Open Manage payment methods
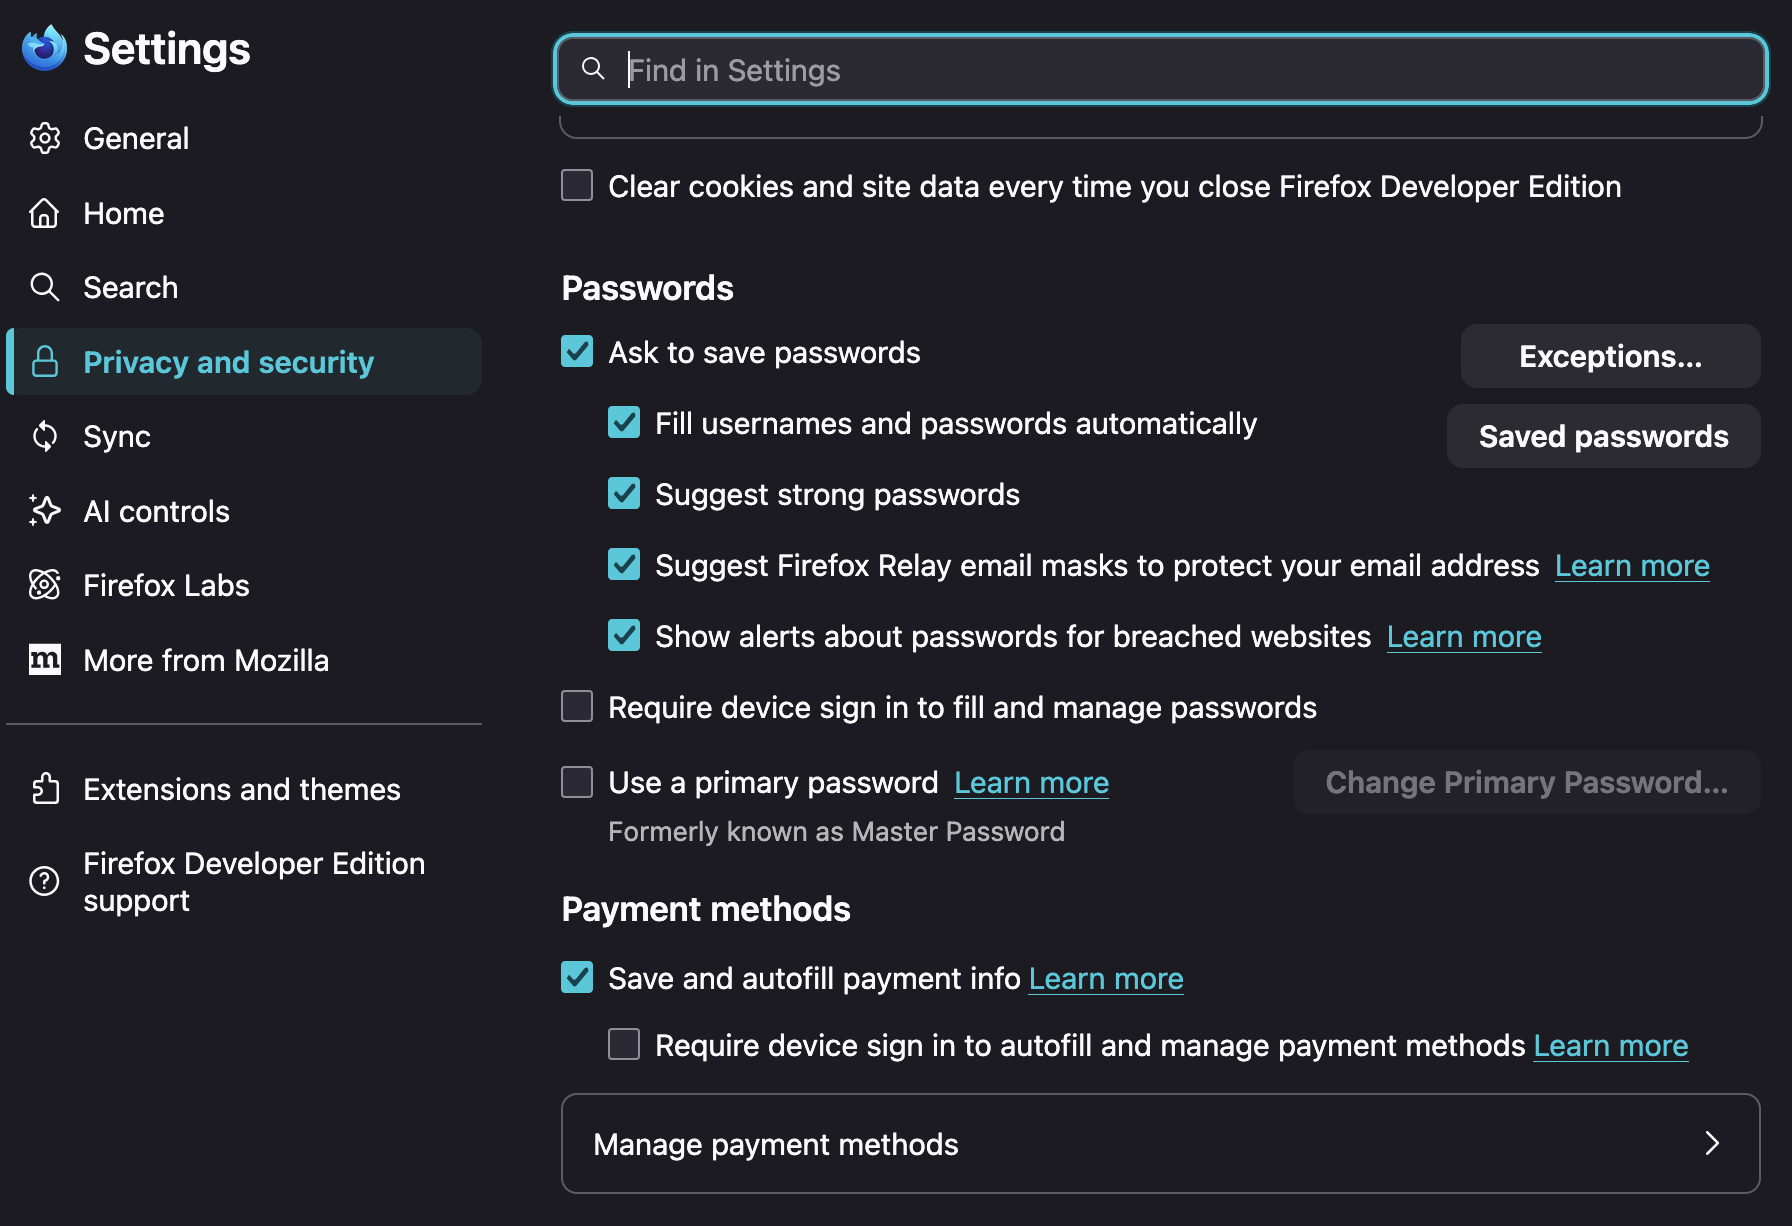The image size is (1792, 1226). [x=1160, y=1143]
